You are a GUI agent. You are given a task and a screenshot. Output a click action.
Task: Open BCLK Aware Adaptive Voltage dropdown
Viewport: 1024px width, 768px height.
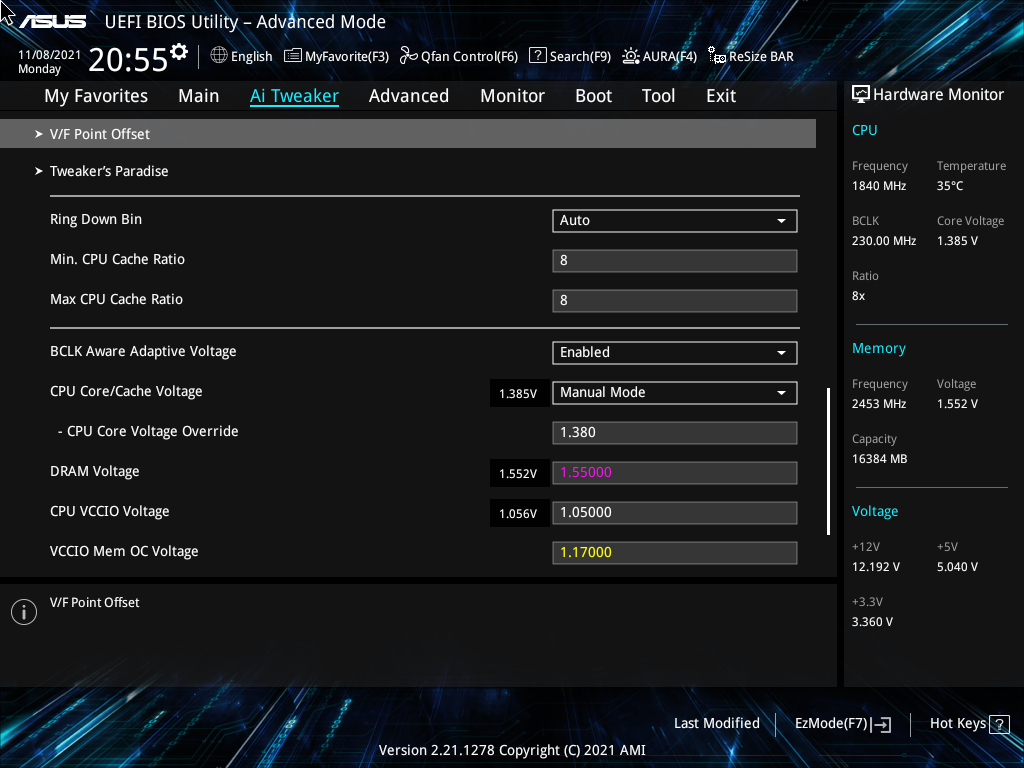click(x=675, y=353)
